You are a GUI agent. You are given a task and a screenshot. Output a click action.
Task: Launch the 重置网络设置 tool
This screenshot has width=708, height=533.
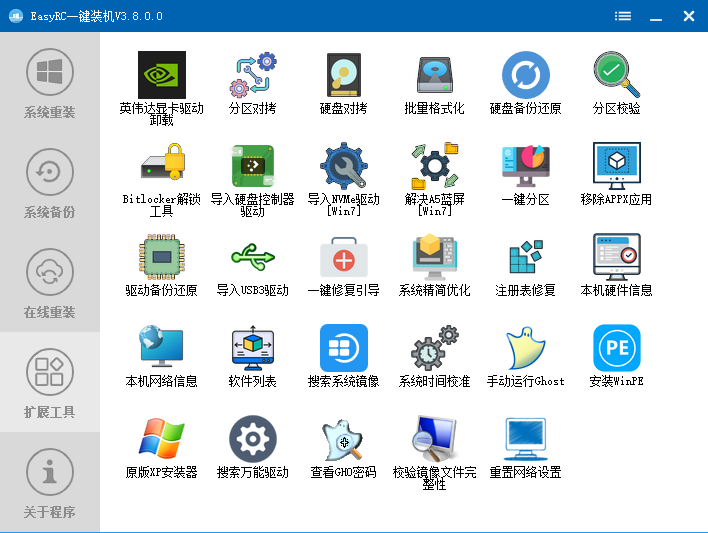pyautogui.click(x=526, y=447)
